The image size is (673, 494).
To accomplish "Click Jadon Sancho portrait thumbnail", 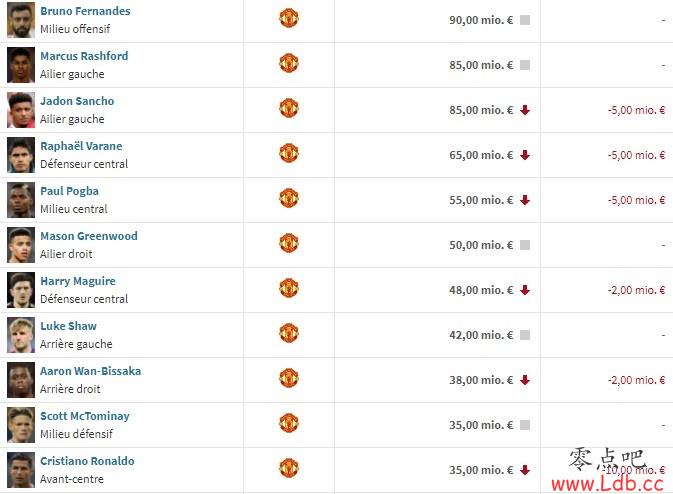I will [x=21, y=110].
